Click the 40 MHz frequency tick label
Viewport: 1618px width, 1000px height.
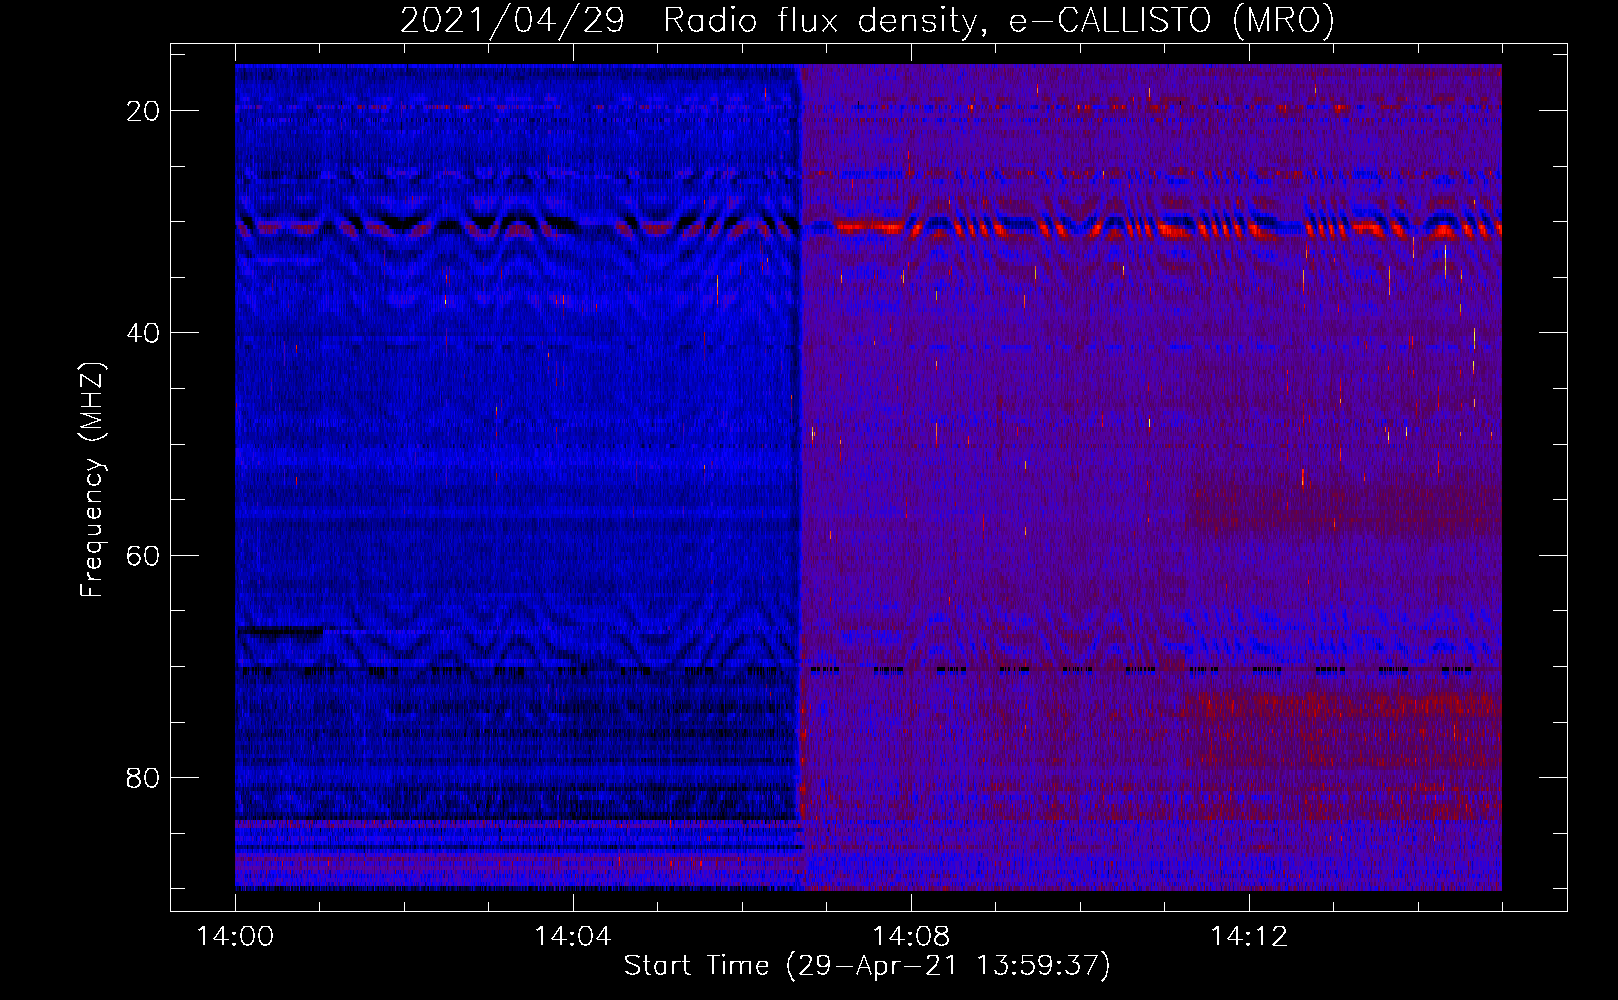pyautogui.click(x=143, y=333)
